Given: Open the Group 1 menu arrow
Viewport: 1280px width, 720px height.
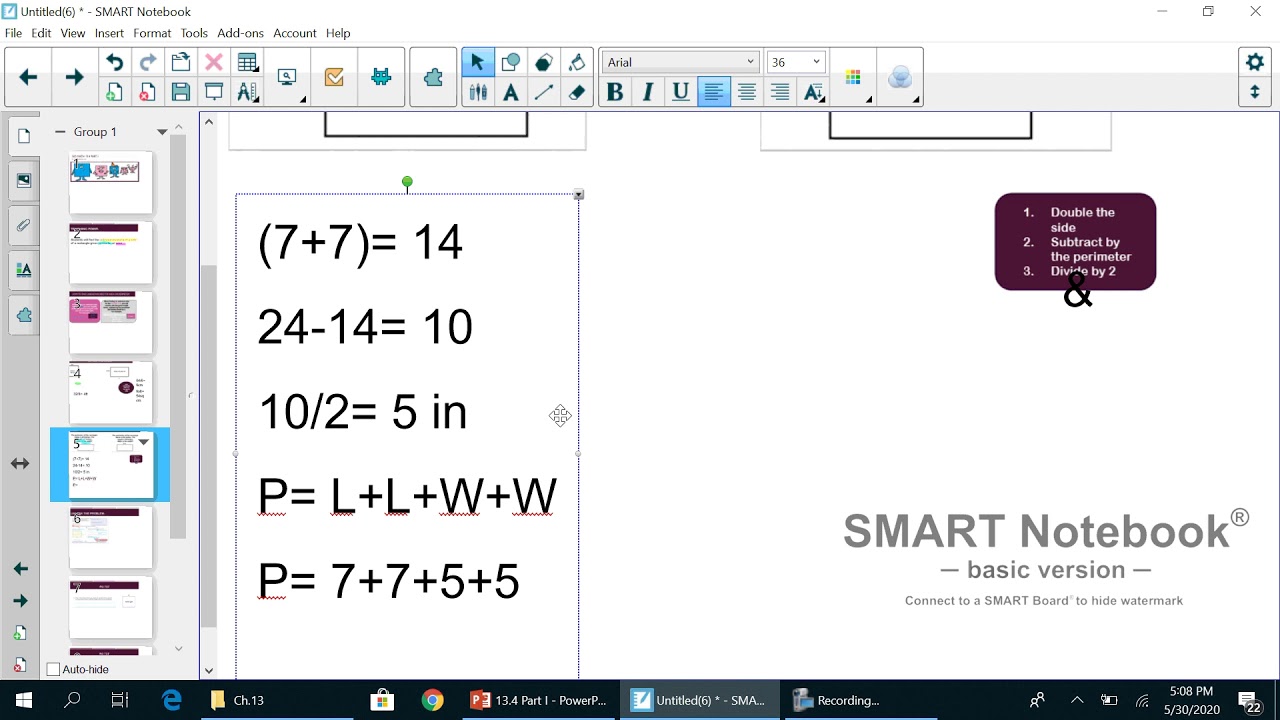Looking at the screenshot, I should [x=162, y=132].
